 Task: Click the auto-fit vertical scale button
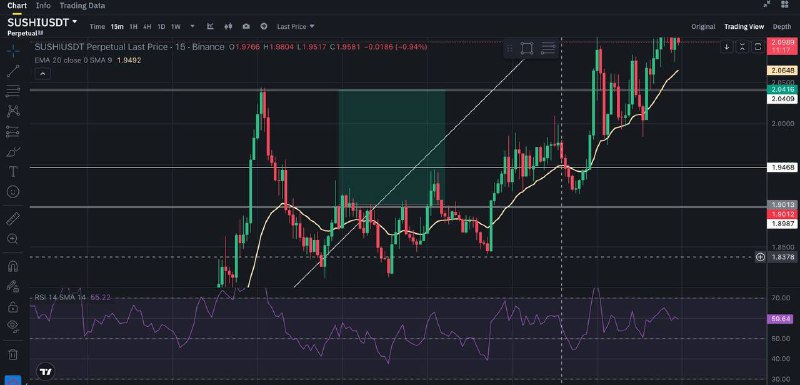pyautogui.click(x=742, y=47)
